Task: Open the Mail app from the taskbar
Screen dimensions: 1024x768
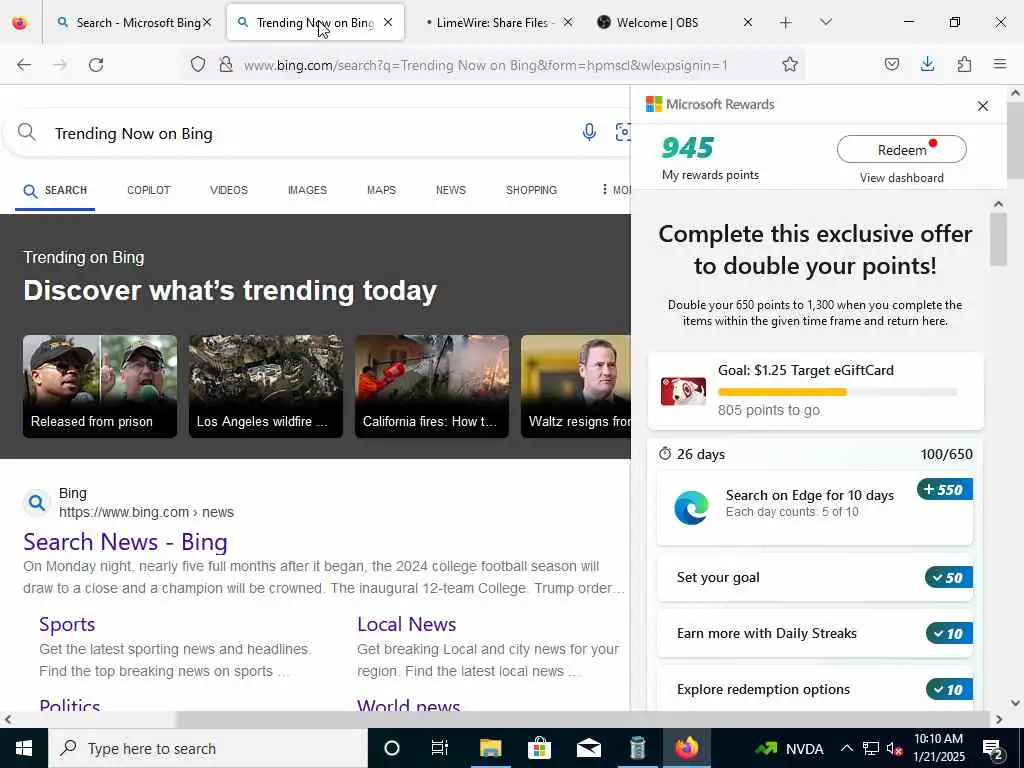Action: click(x=588, y=748)
